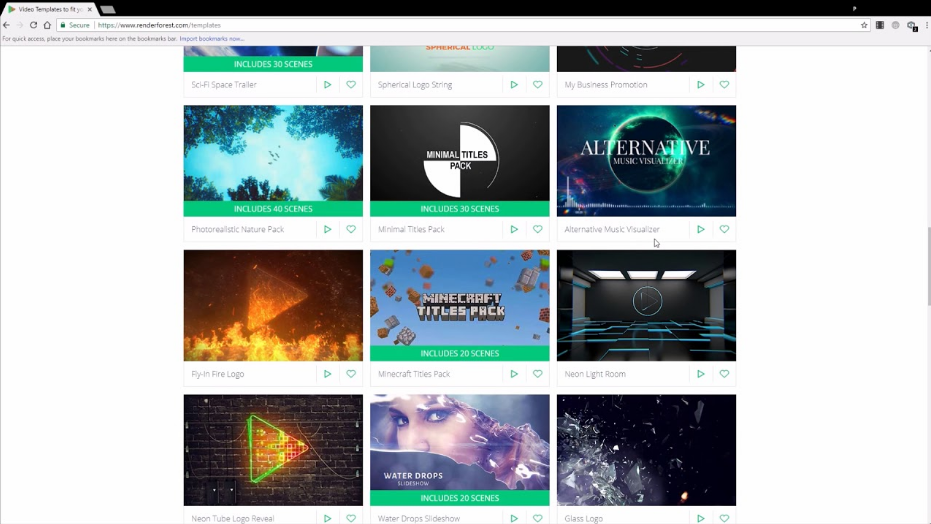
Task: Play preview of Neon Tube Logo Reveal
Action: (327, 518)
